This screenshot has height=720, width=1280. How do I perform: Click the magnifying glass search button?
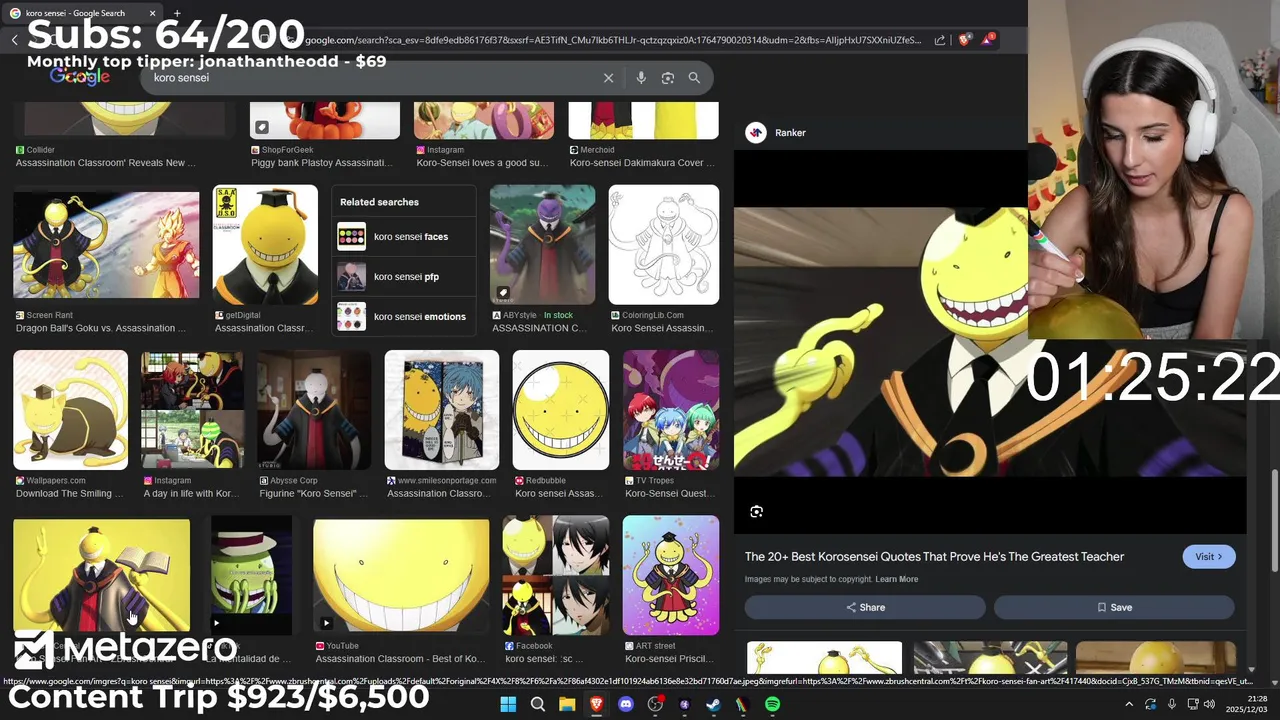tap(694, 78)
